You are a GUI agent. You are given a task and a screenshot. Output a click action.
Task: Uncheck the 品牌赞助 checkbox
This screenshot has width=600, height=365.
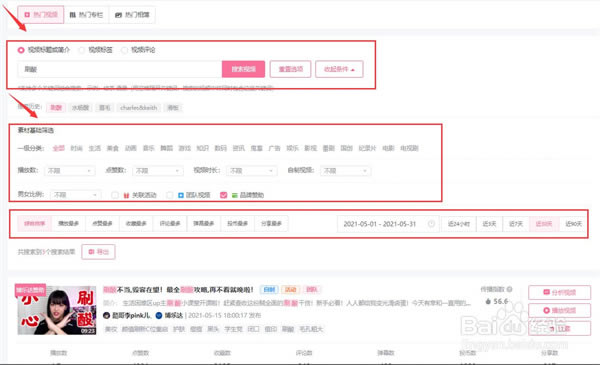[223, 195]
